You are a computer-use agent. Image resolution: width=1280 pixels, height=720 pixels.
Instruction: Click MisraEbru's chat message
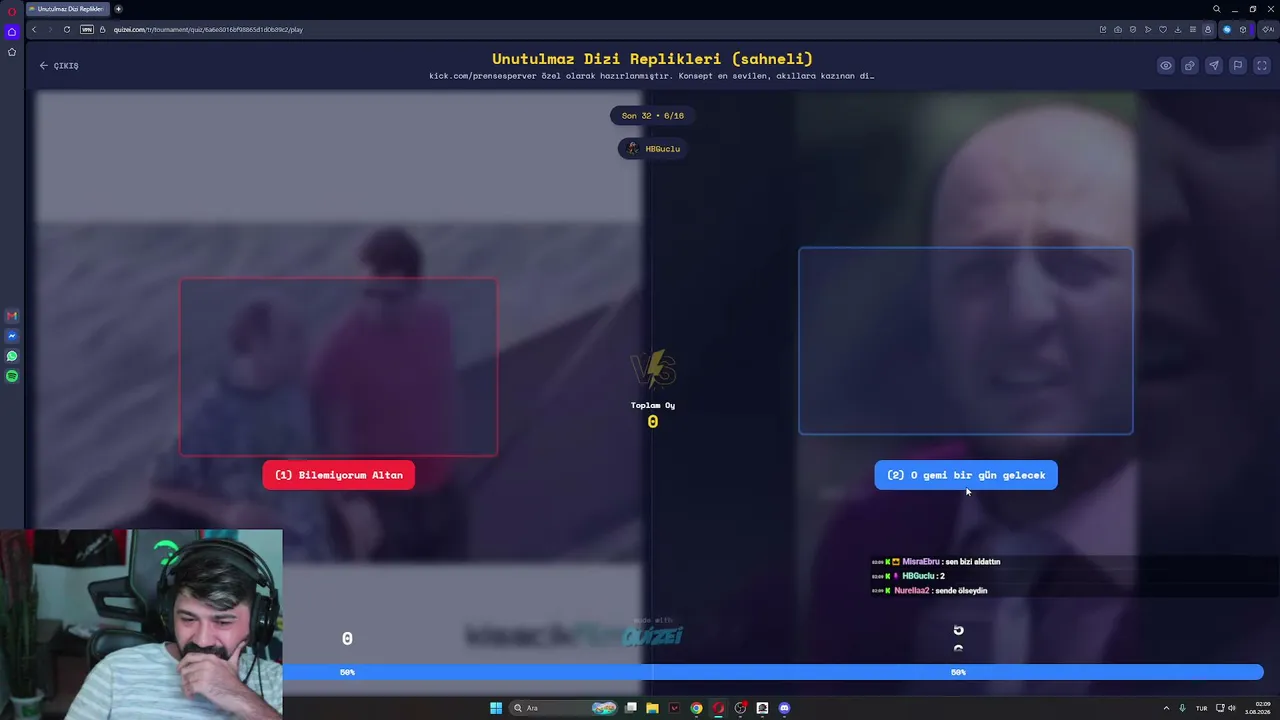coord(936,562)
